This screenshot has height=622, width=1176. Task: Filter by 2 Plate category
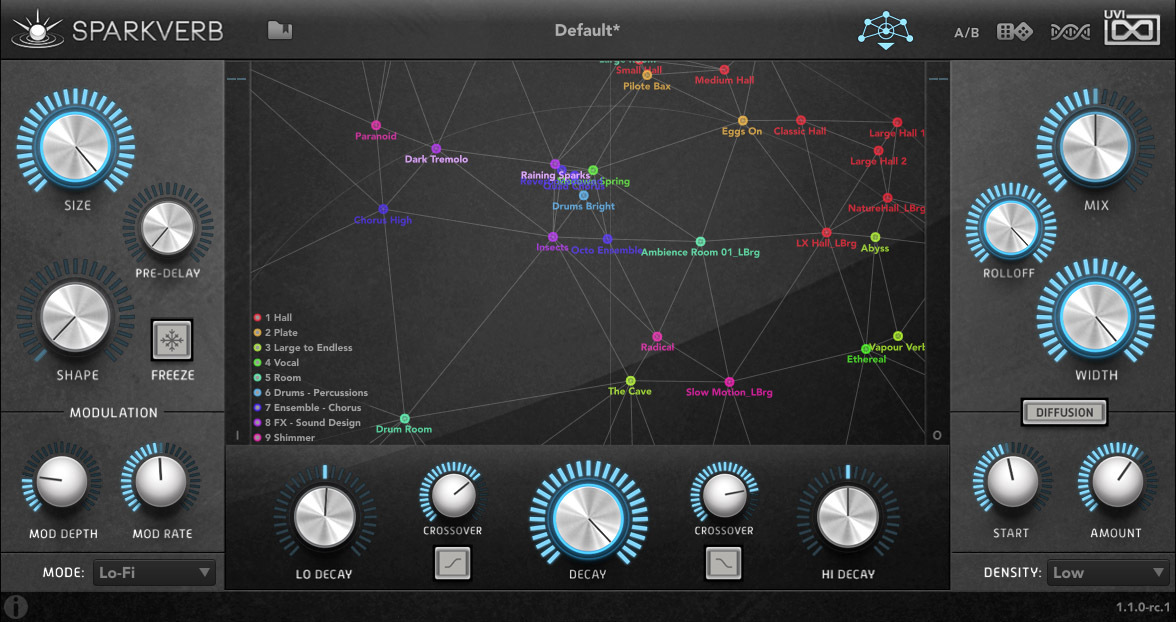276,332
